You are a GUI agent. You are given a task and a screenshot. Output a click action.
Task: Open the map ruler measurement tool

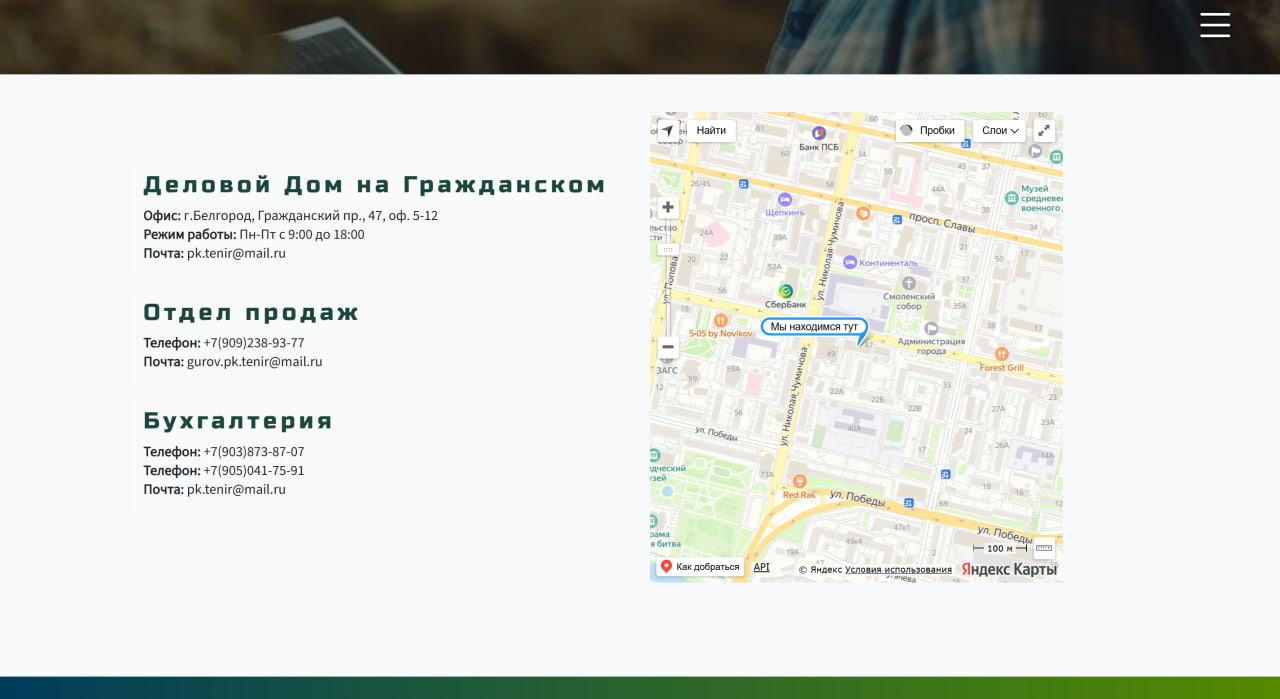(1044, 548)
